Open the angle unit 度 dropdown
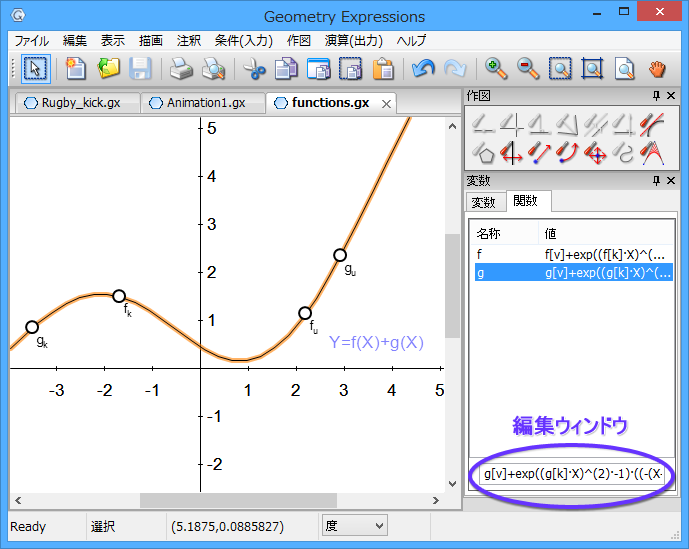This screenshot has height=549, width=689. 355,525
